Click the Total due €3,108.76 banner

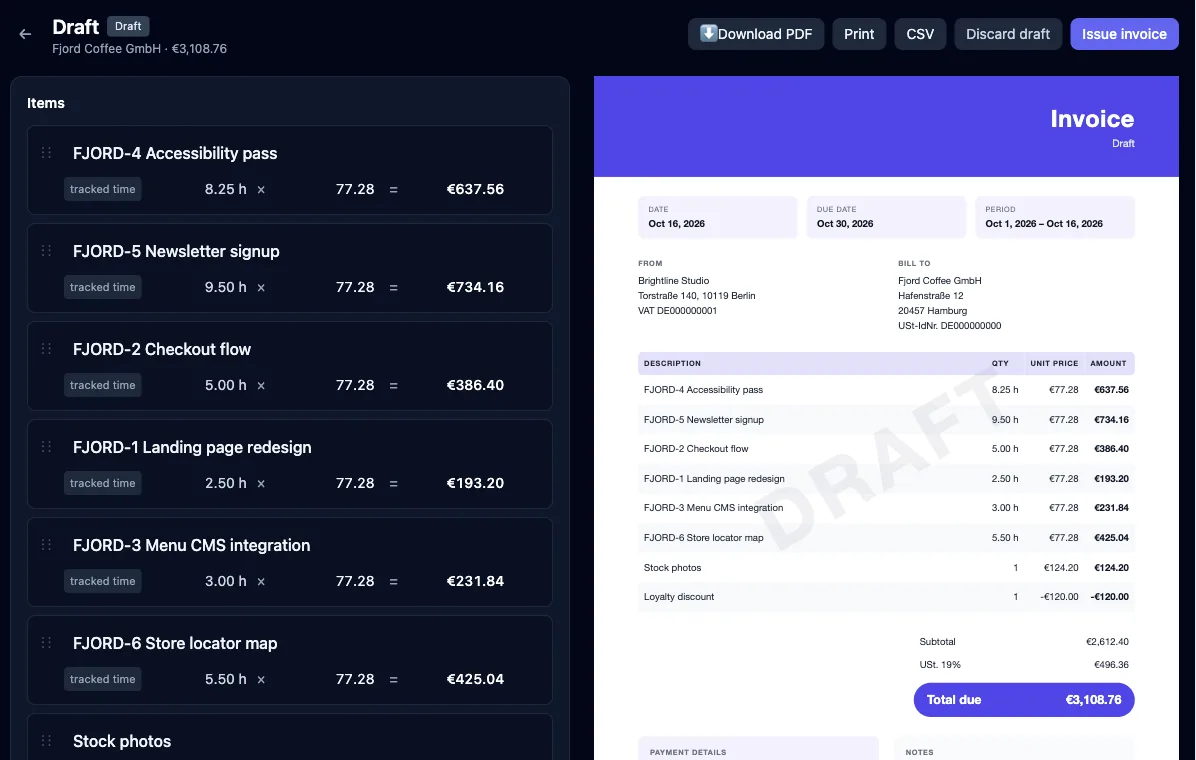(x=1024, y=700)
